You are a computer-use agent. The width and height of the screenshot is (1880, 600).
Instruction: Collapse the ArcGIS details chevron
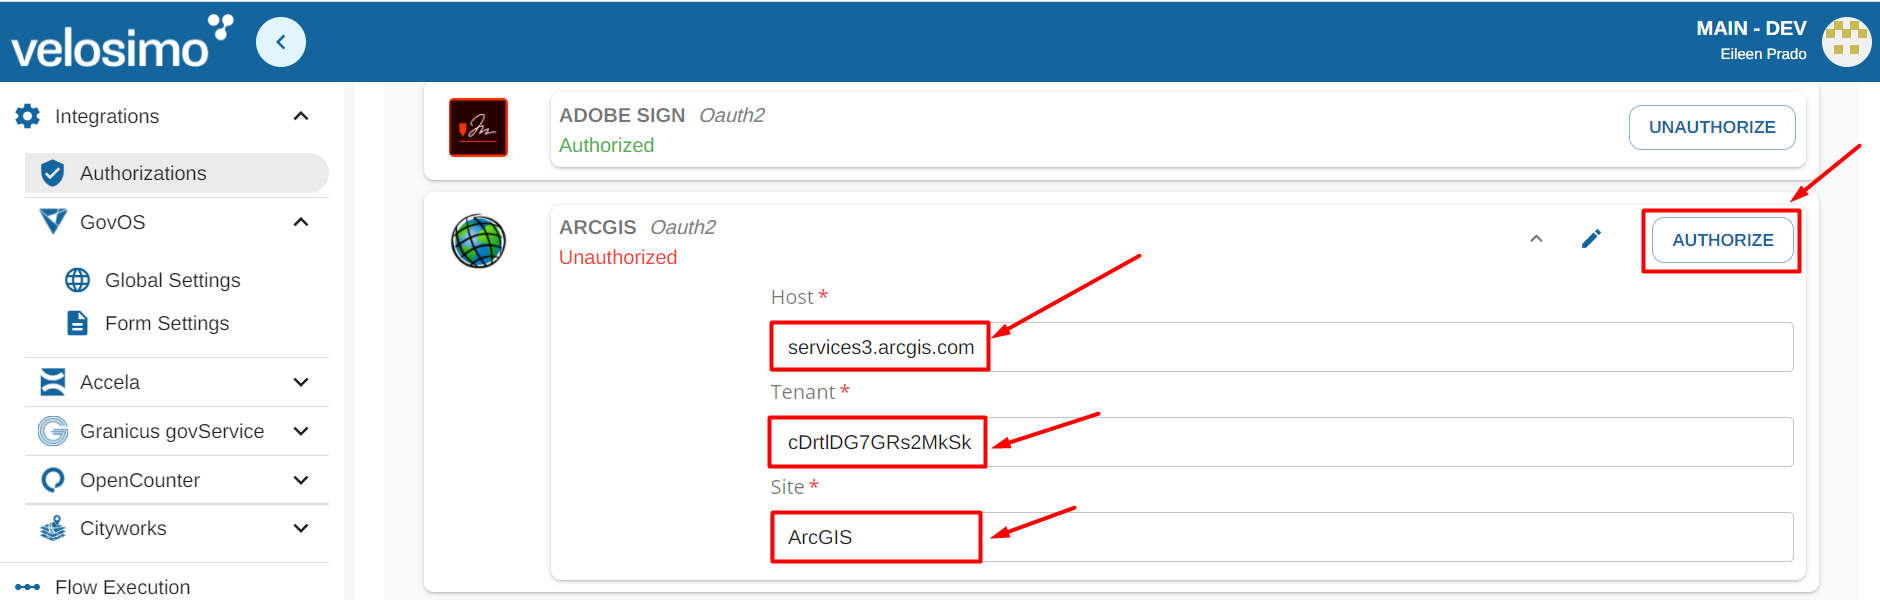point(1537,239)
